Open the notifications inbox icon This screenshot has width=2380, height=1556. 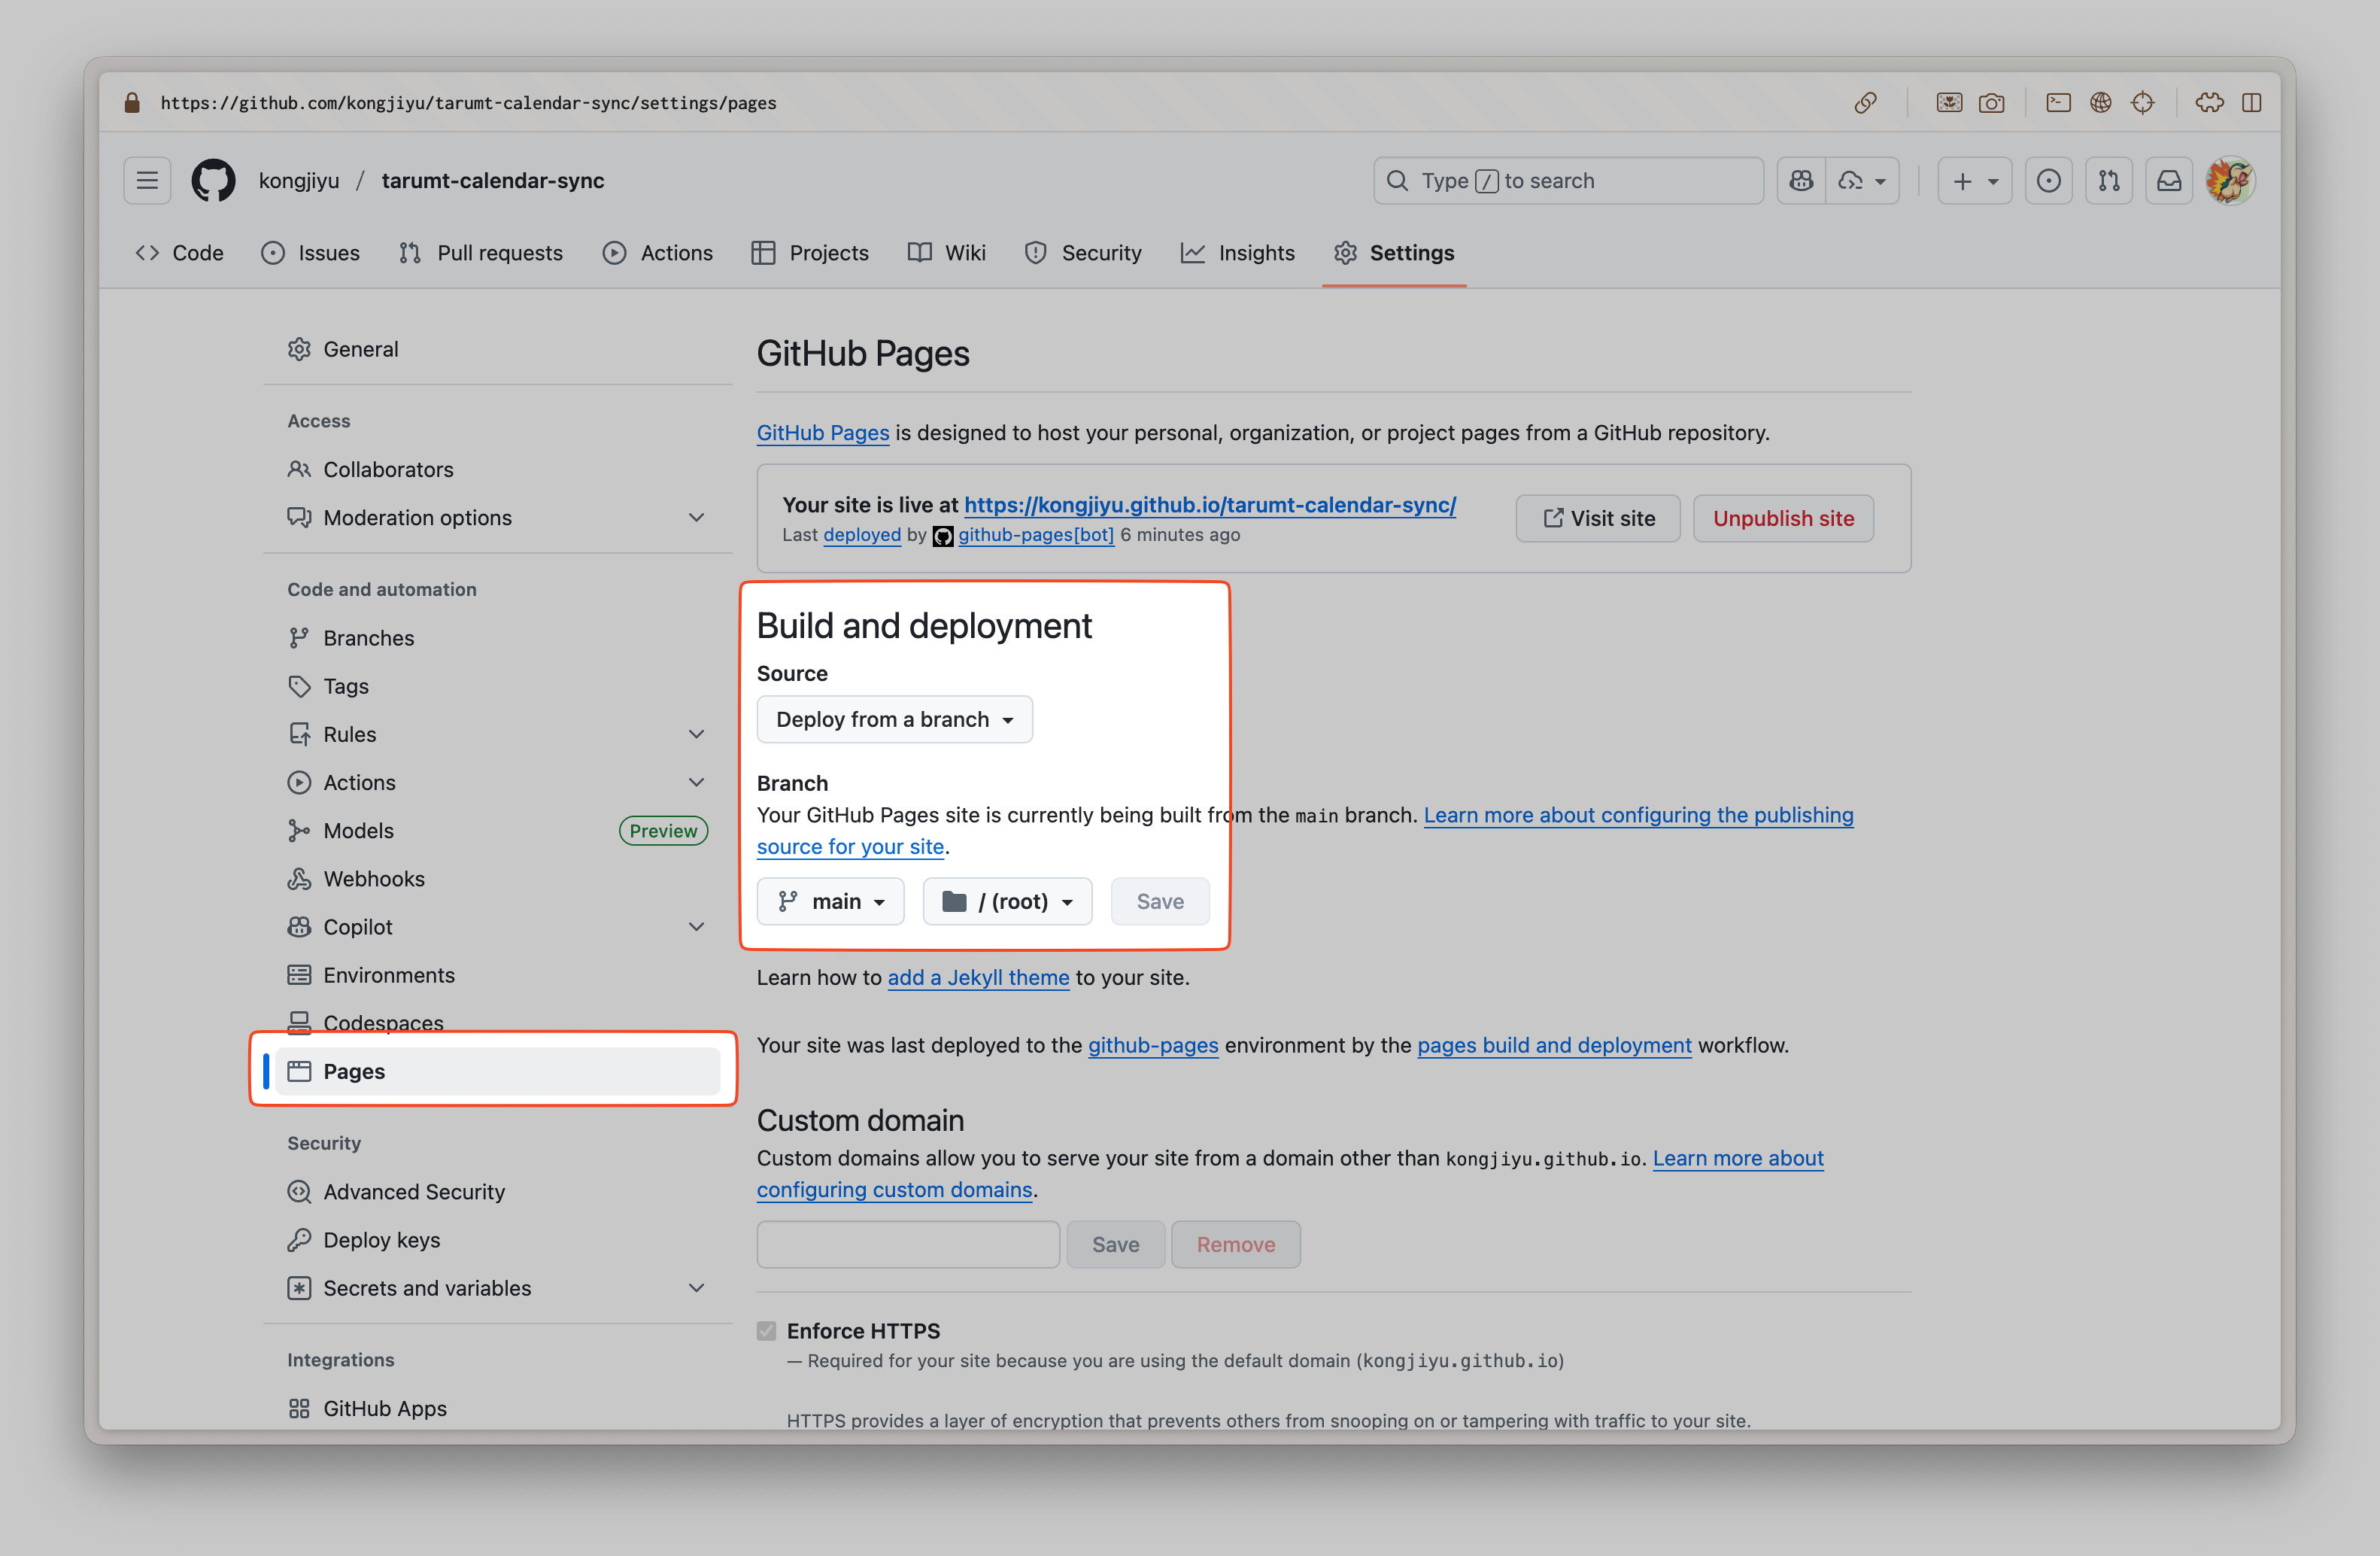click(2168, 180)
